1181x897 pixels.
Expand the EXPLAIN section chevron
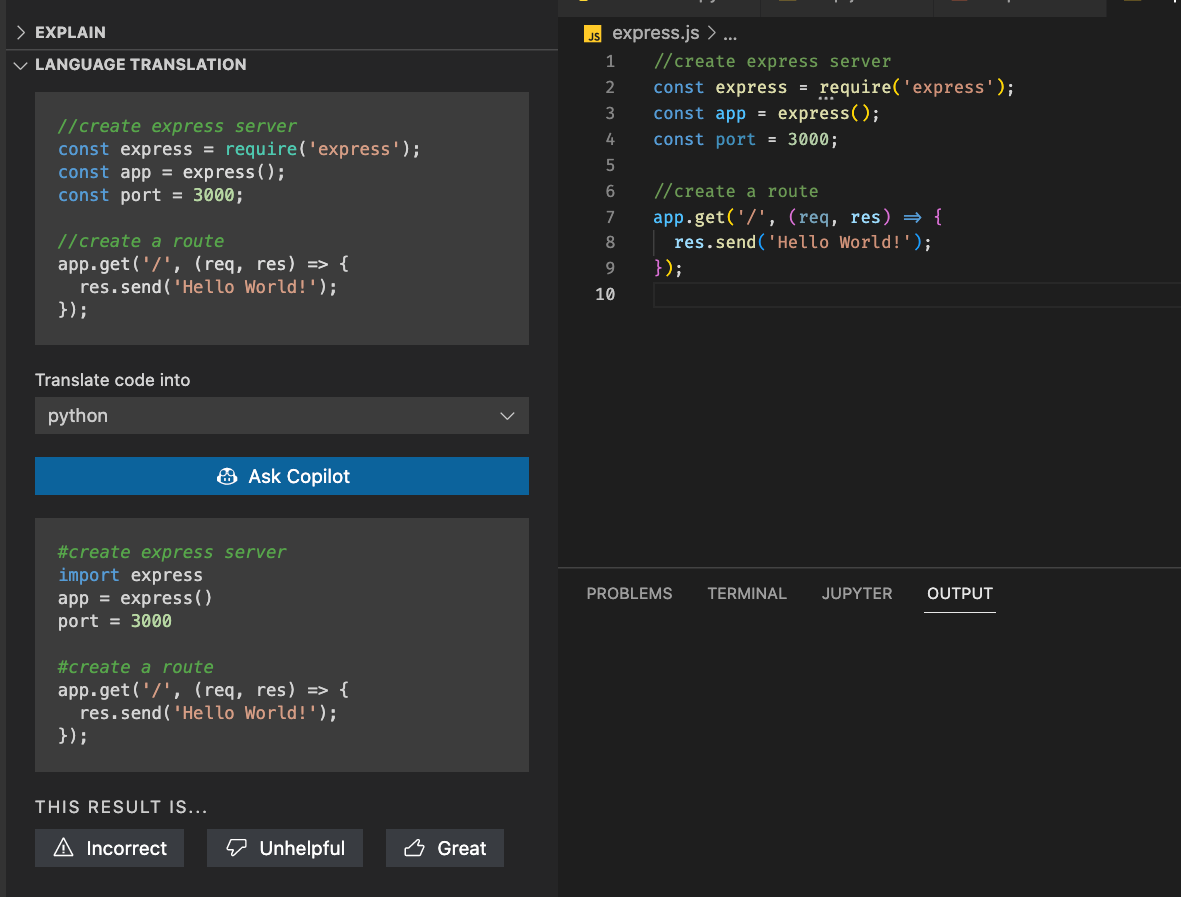20,32
